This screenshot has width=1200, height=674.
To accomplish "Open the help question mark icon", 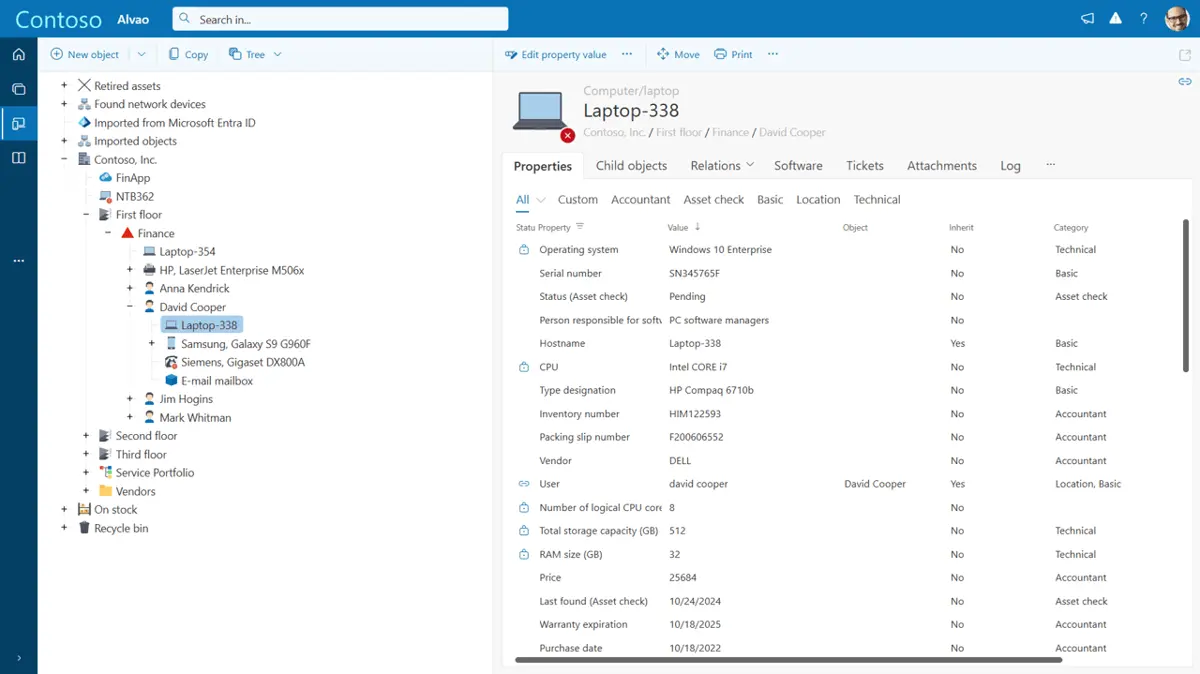I will coord(1144,19).
